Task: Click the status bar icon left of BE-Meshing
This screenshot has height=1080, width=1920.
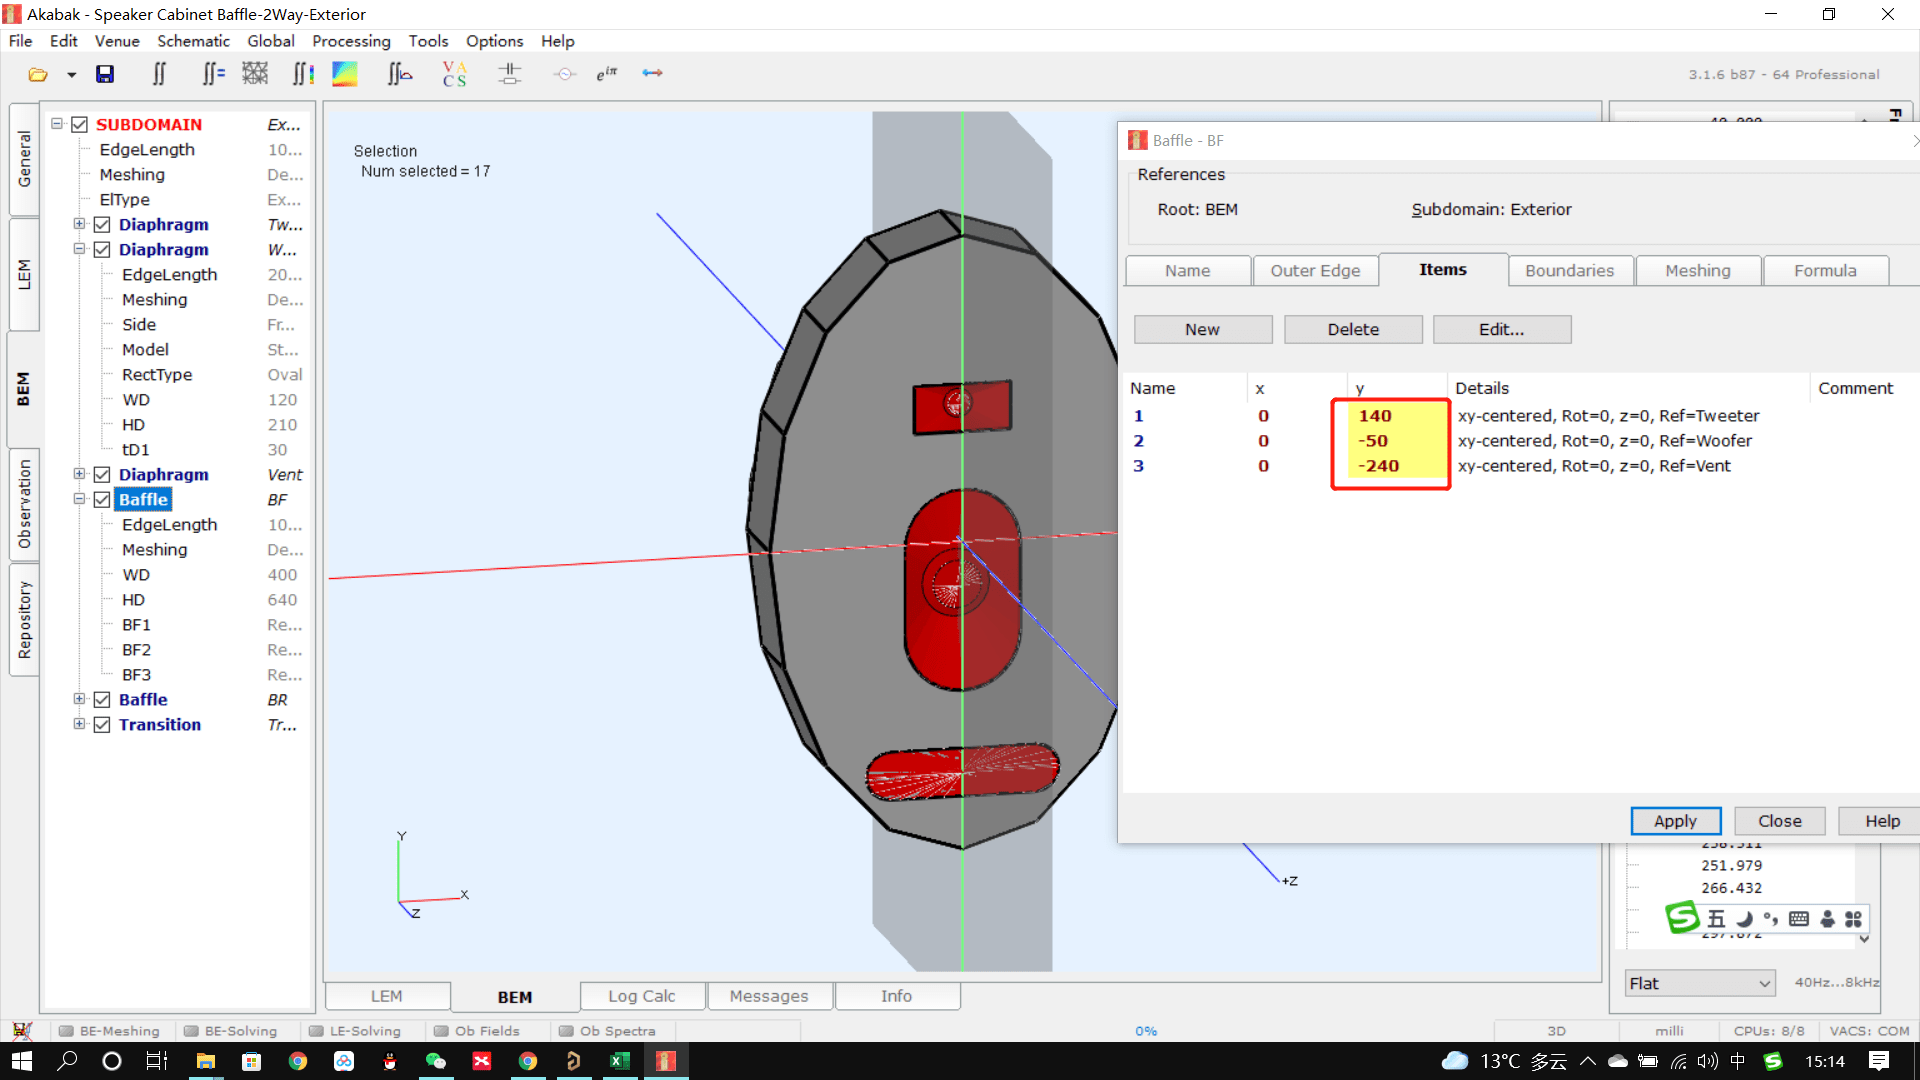Action: point(22,1030)
